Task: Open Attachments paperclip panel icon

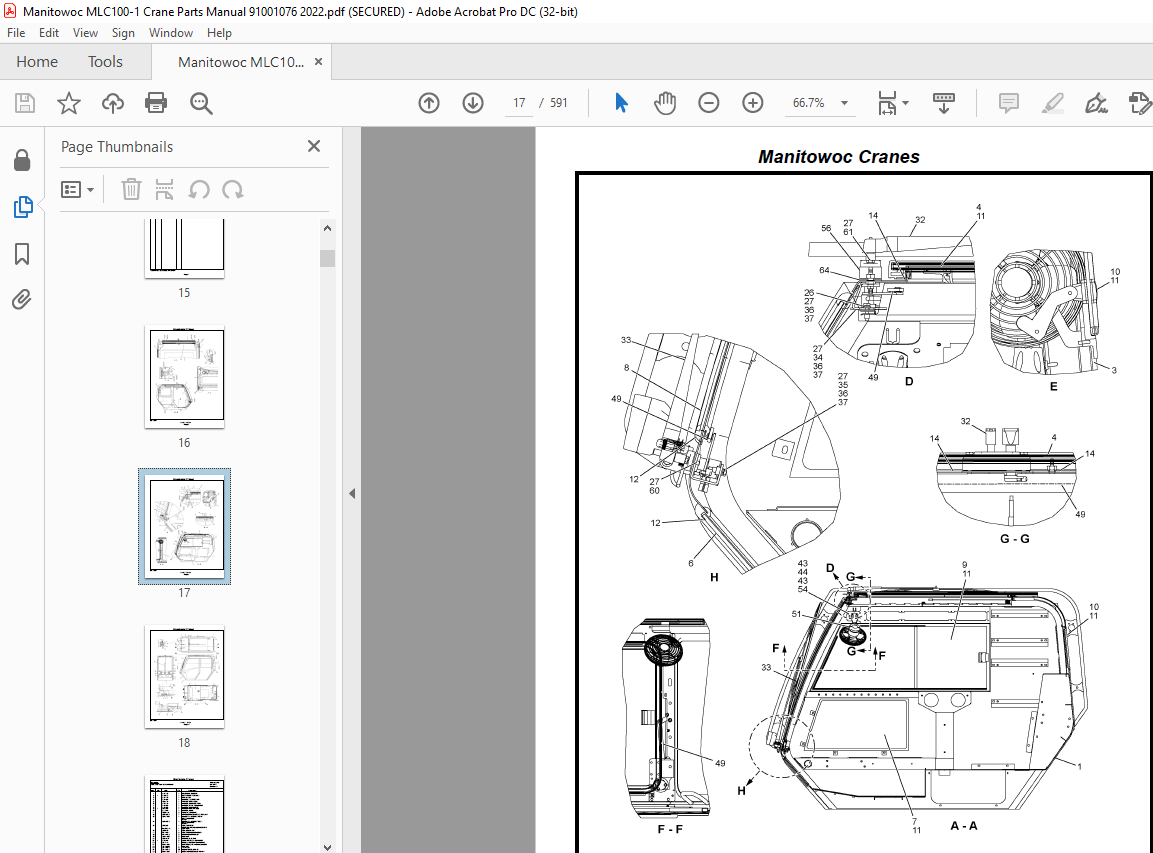Action: coord(22,299)
